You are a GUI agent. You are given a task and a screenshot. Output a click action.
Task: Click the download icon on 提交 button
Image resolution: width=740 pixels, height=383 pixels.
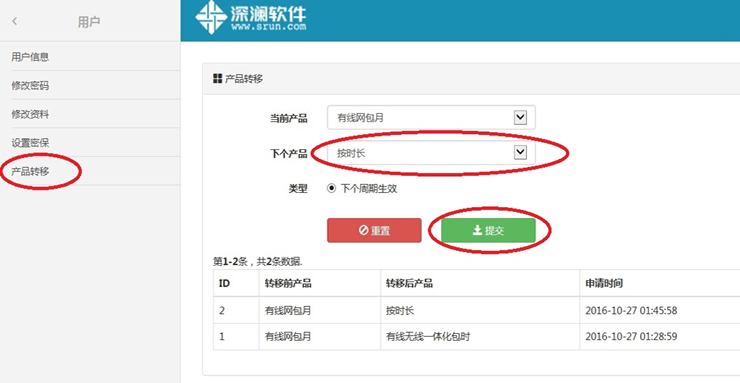coord(477,230)
